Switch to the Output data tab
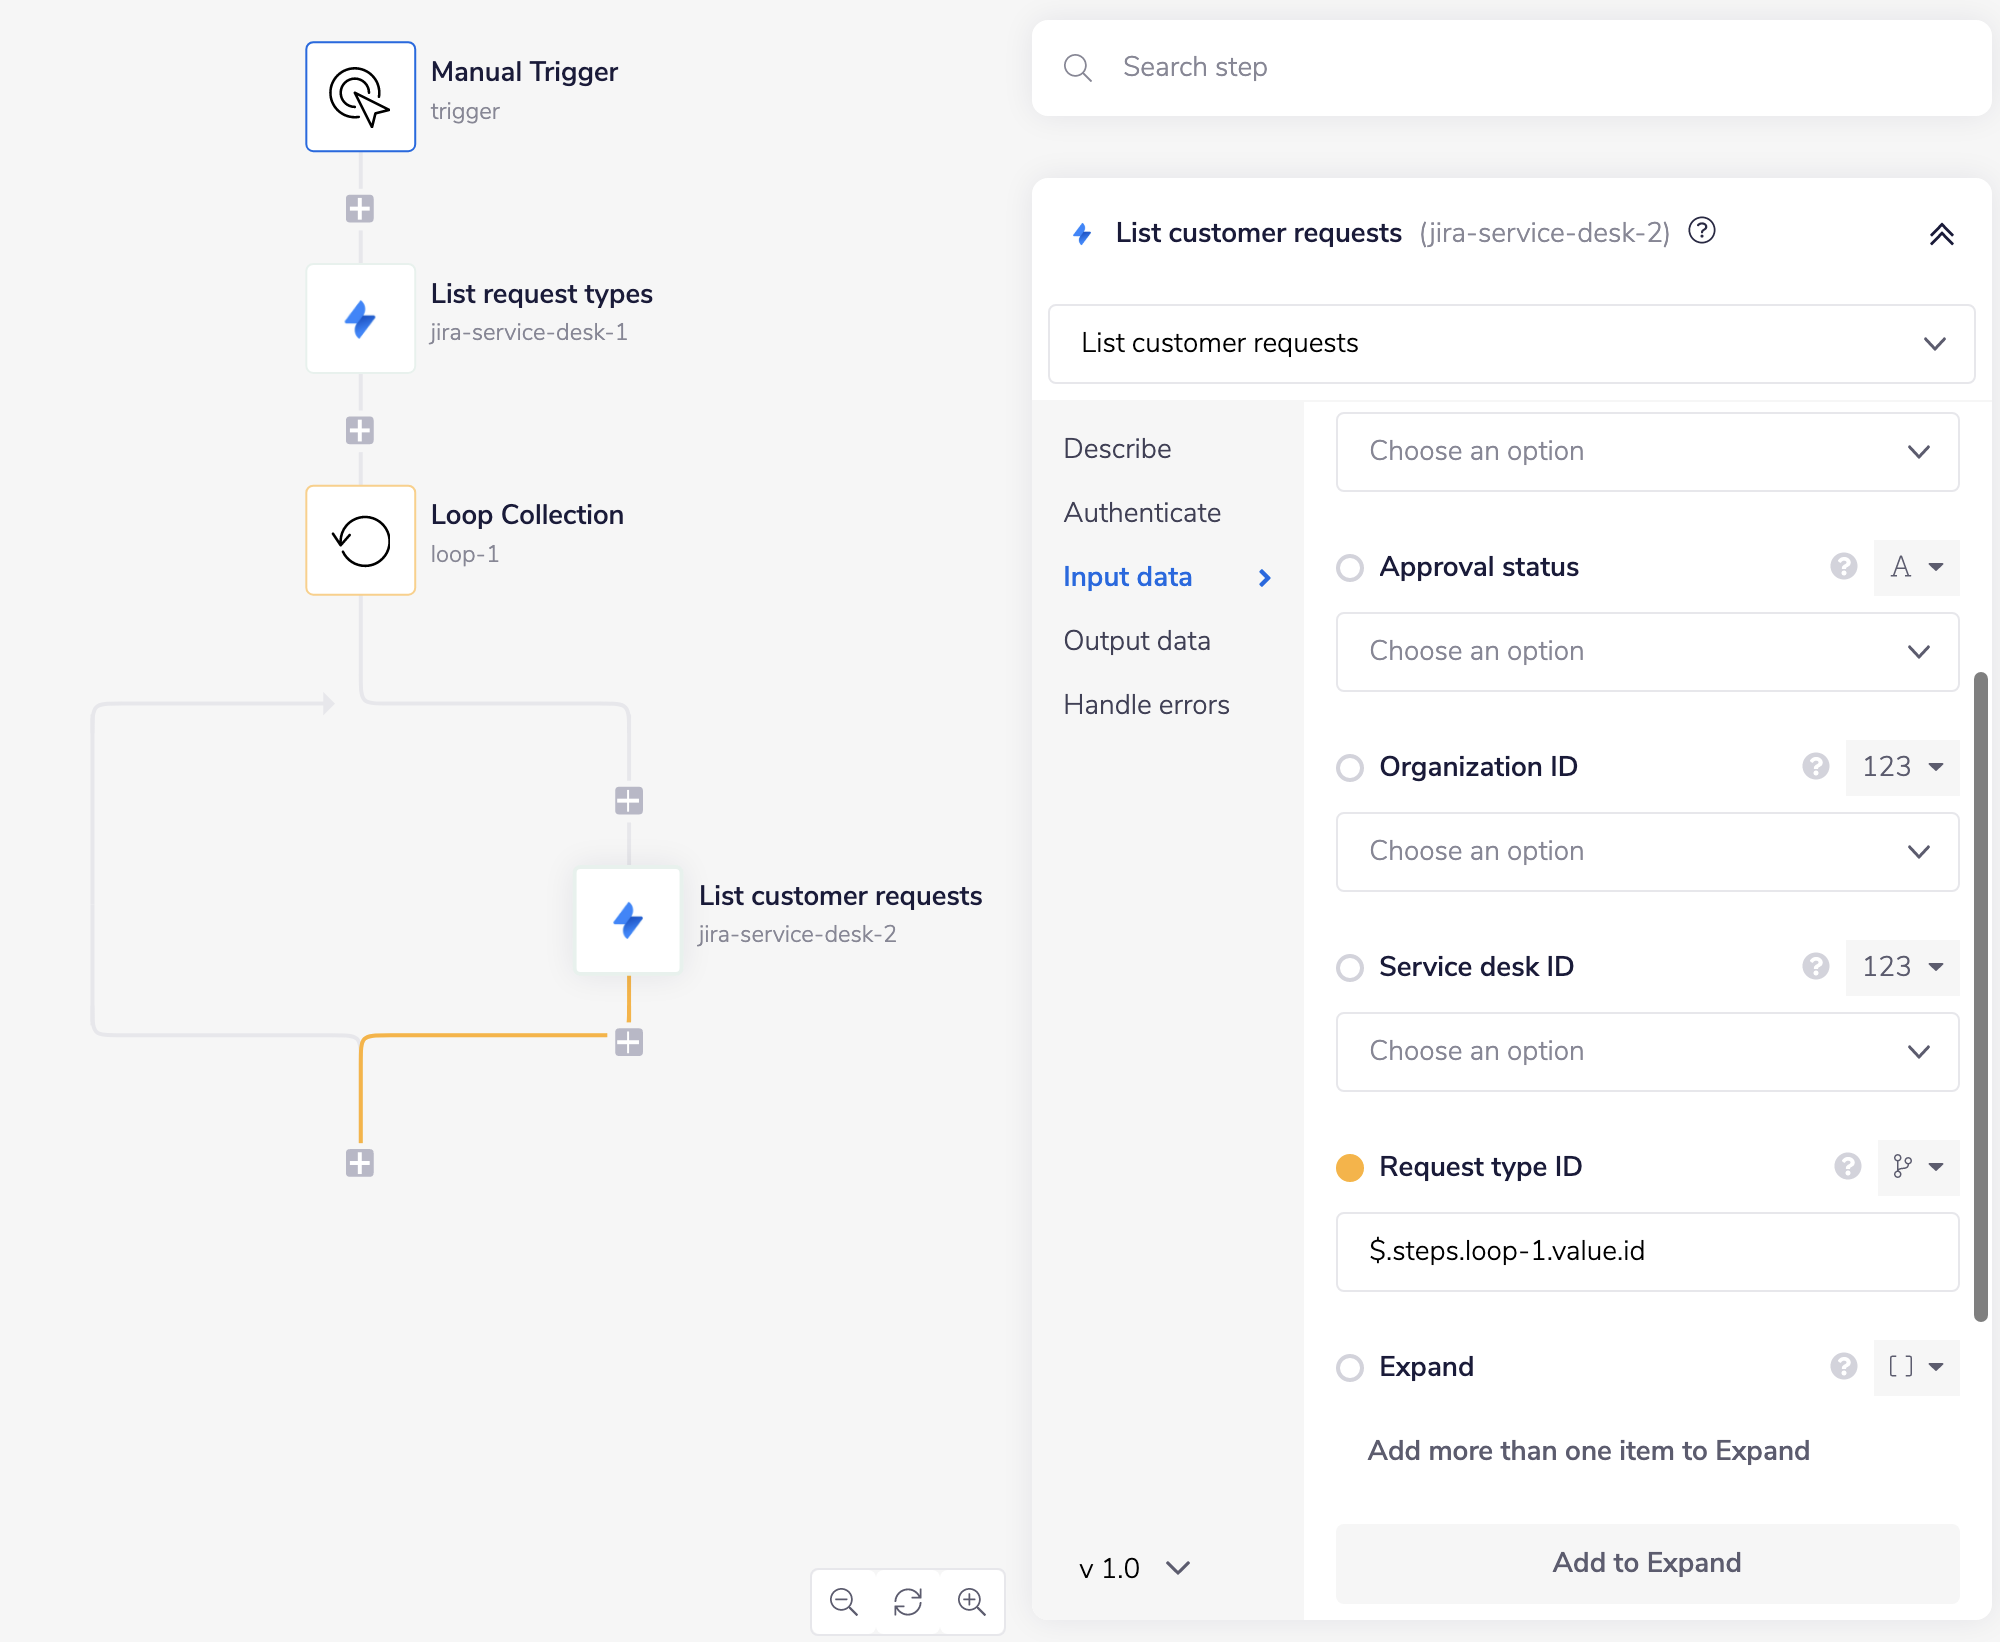Viewport: 2000px width, 1642px height. (x=1137, y=640)
